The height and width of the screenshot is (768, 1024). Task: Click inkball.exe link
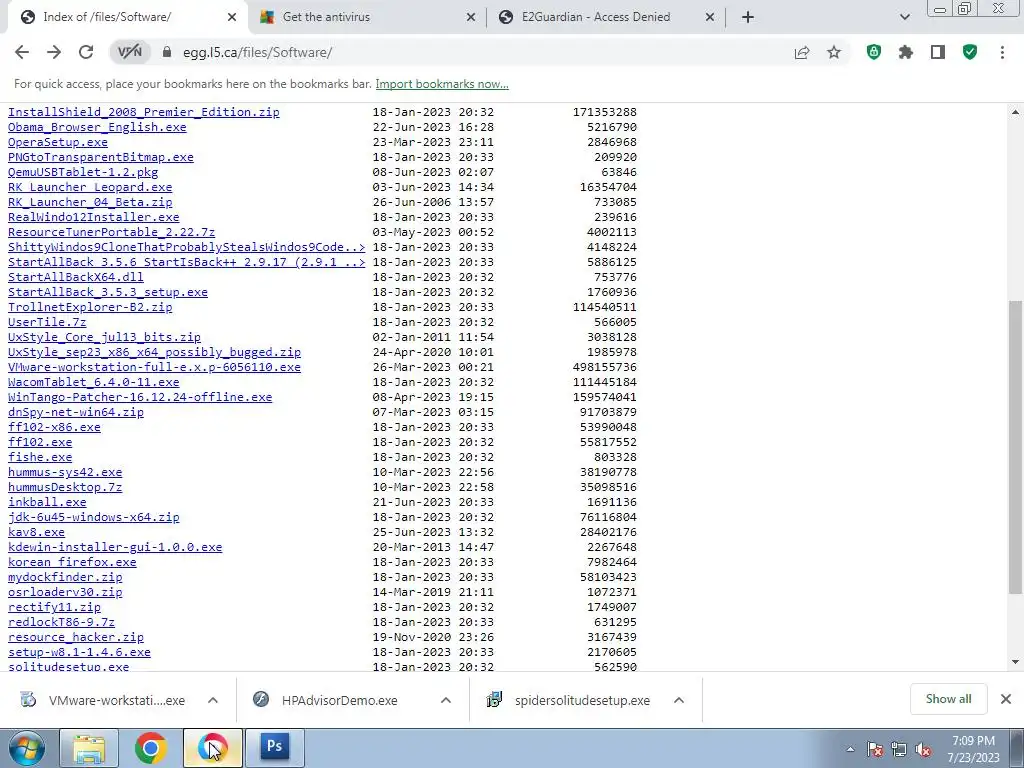point(47,503)
